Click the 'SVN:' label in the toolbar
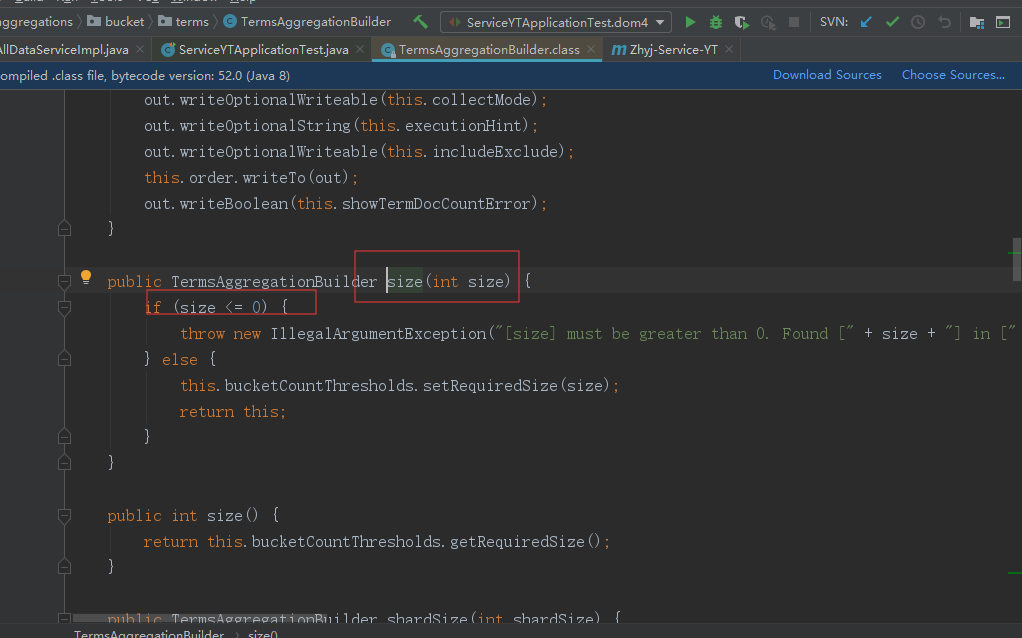1022x638 pixels. [834, 22]
